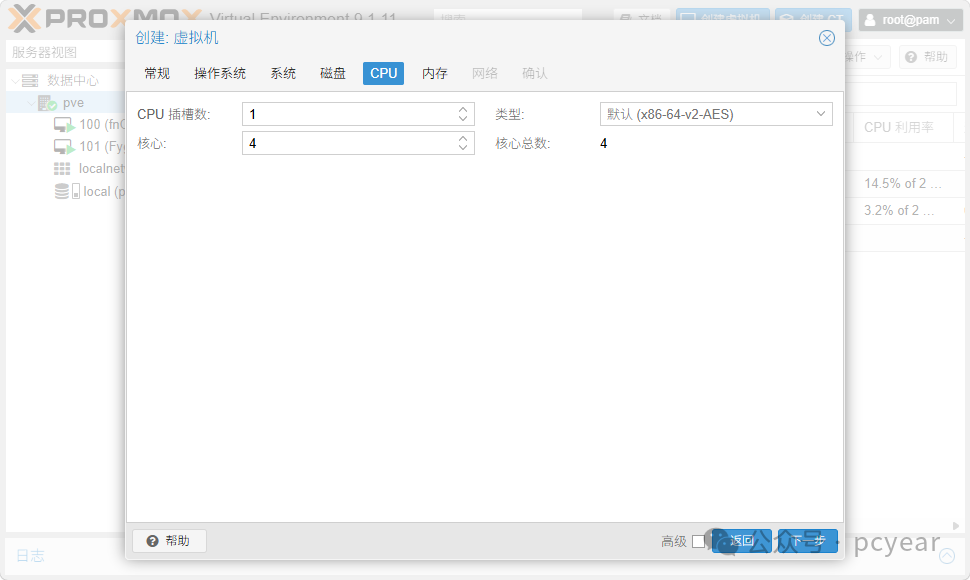Click the 数据中心 server icon

[30, 80]
